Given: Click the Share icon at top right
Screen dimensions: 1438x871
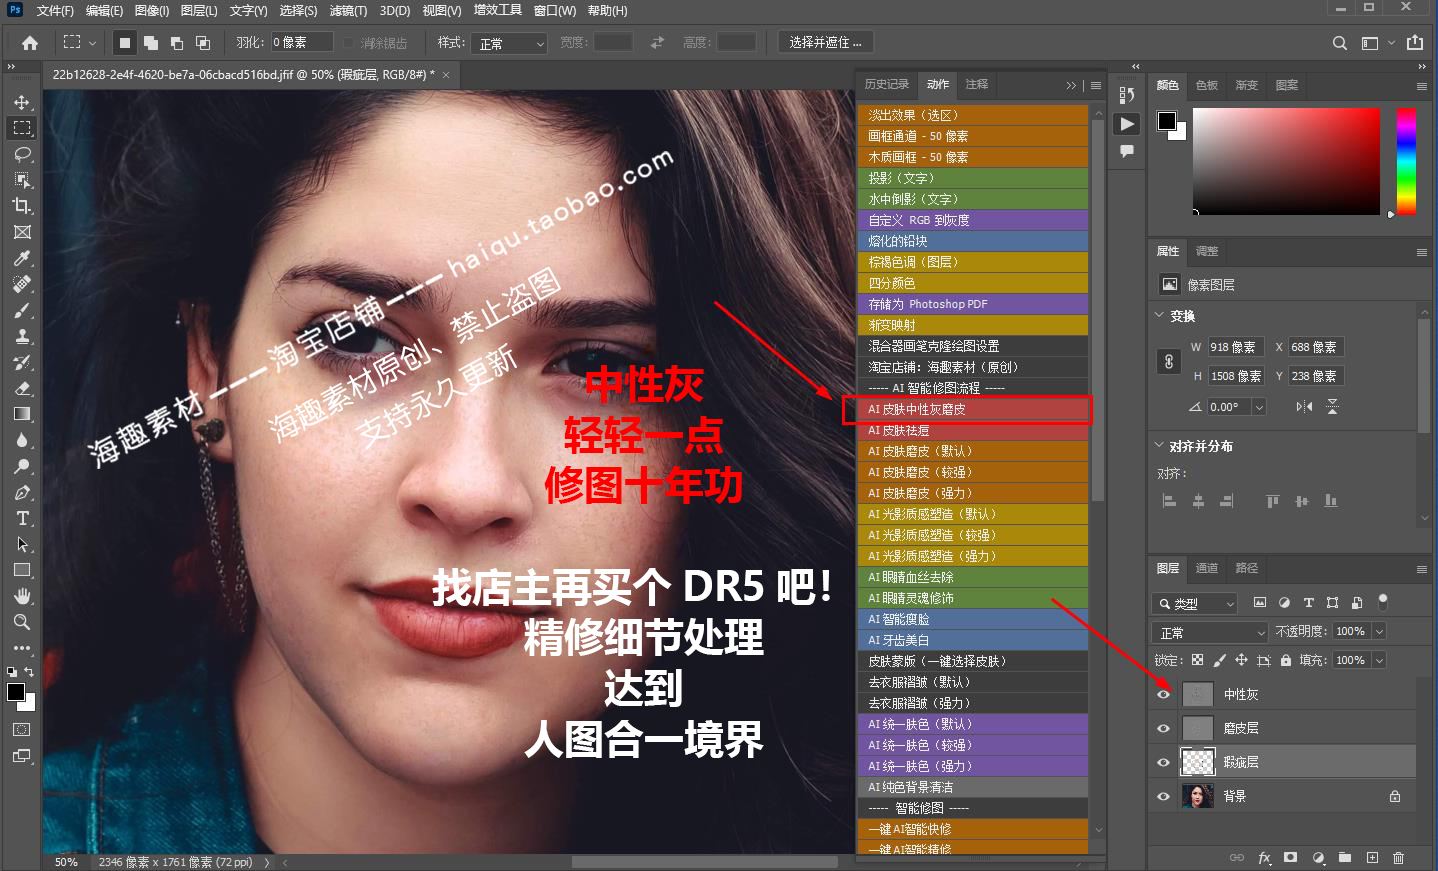Looking at the screenshot, I should (1415, 43).
